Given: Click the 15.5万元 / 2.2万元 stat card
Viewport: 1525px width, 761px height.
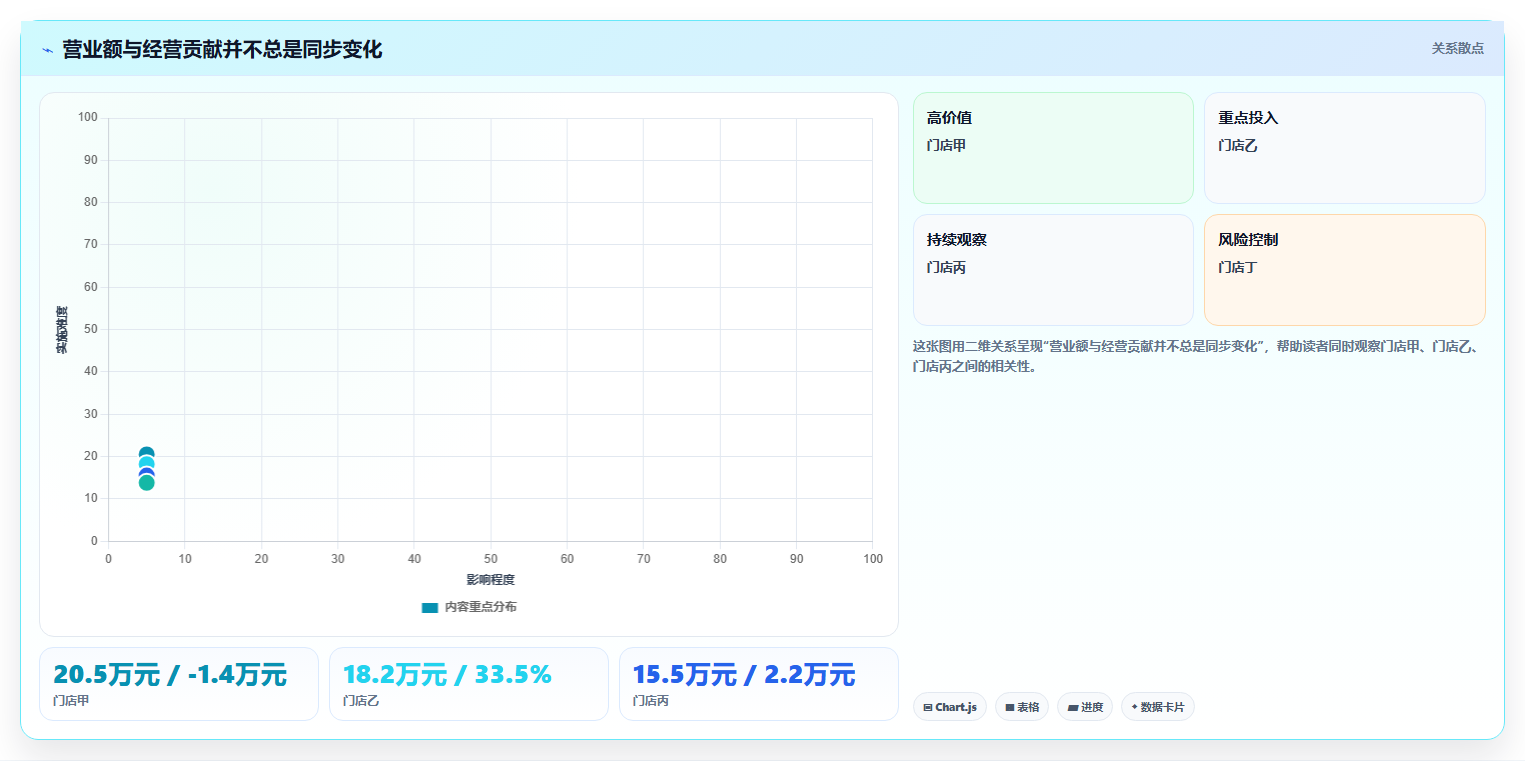Looking at the screenshot, I should 759,684.
